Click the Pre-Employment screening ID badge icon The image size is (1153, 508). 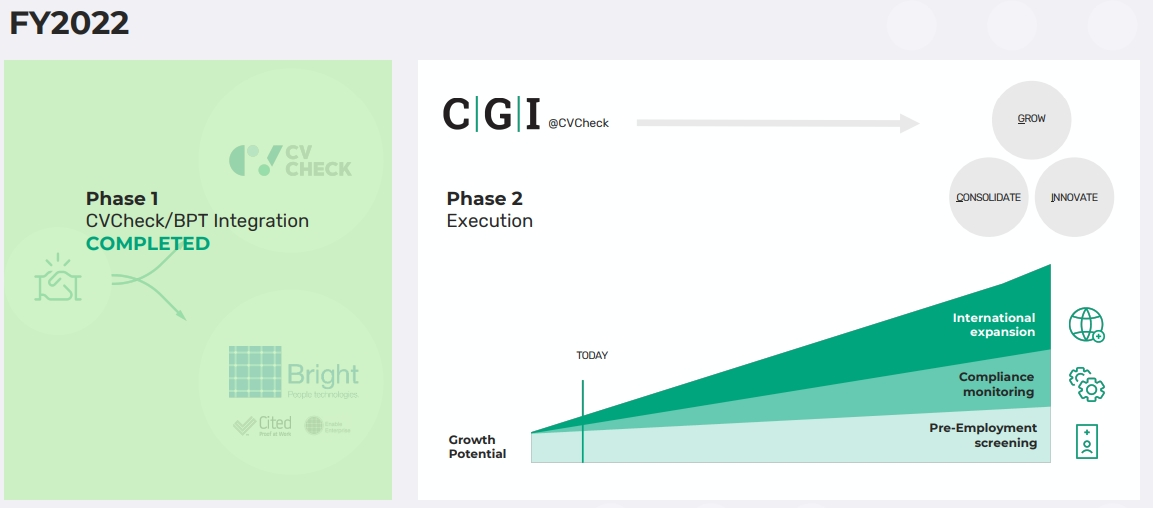tap(1086, 442)
